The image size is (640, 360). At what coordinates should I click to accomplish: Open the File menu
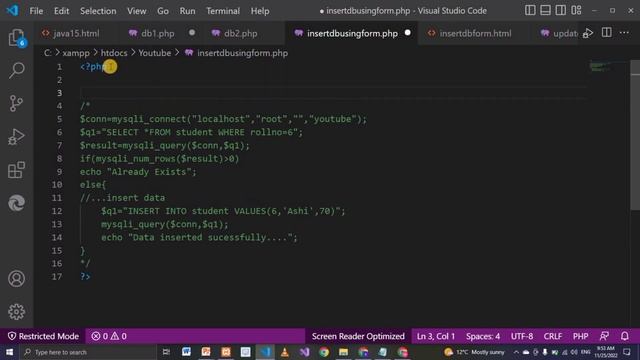click(36, 11)
